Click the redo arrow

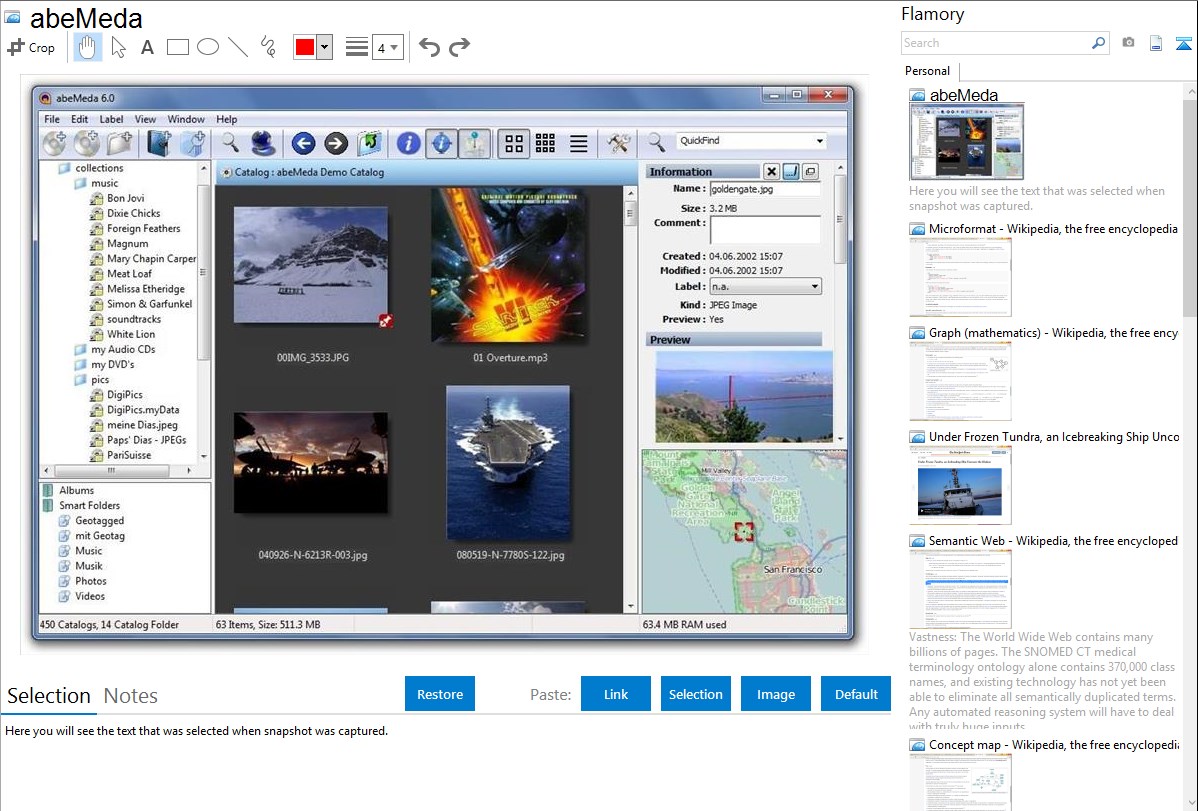click(459, 47)
